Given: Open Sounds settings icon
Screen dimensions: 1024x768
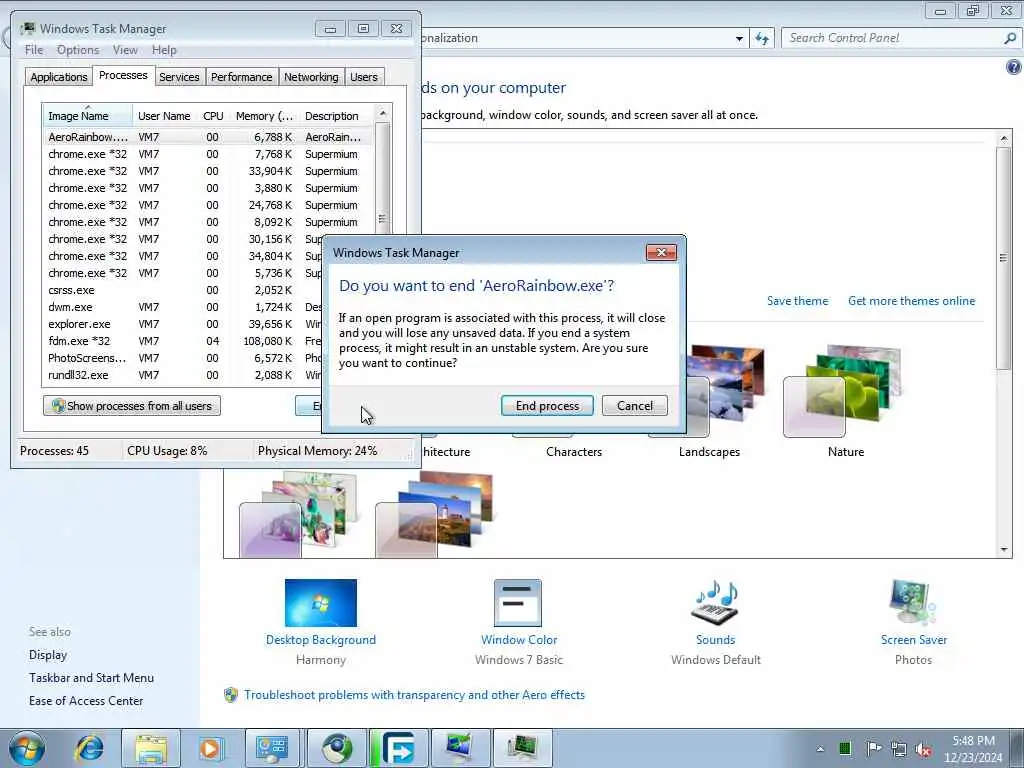Looking at the screenshot, I should [715, 603].
